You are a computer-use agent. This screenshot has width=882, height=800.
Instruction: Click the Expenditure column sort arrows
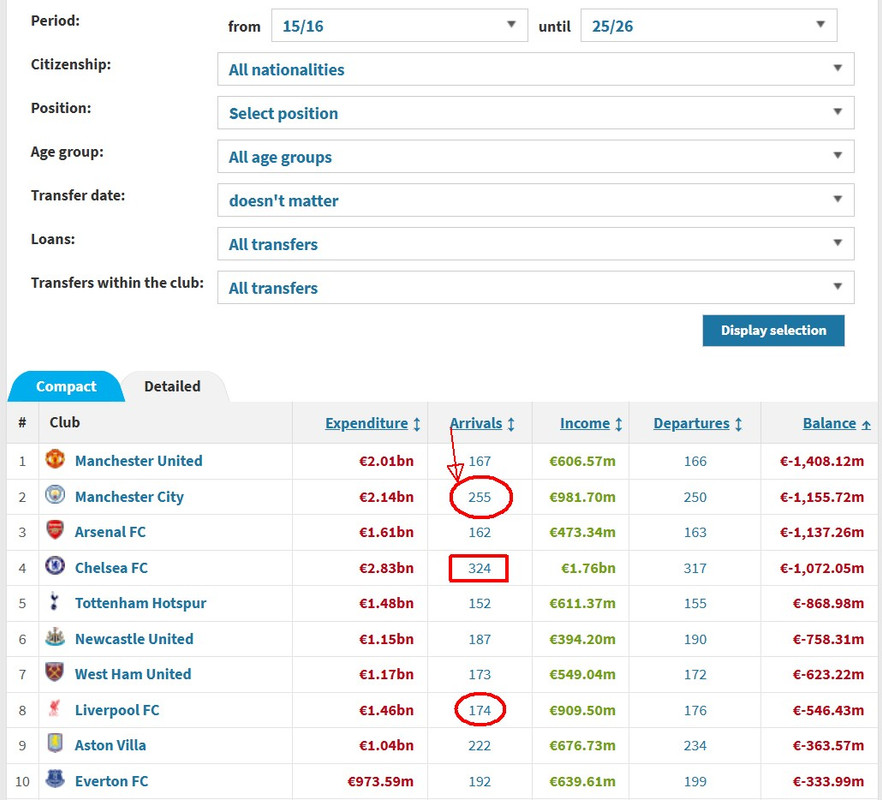point(417,424)
